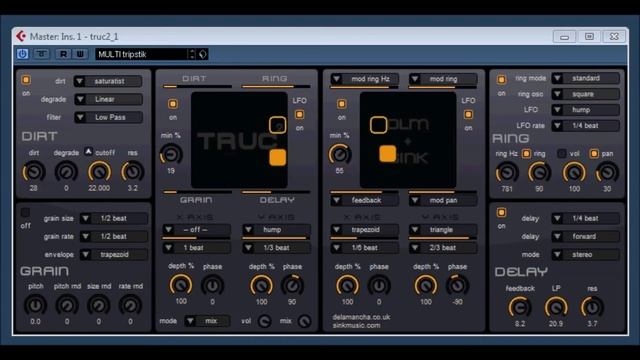Open the left pad 1 beat rate dropdown
Screen dimensions: 640x360
pyautogui.click(x=196, y=248)
